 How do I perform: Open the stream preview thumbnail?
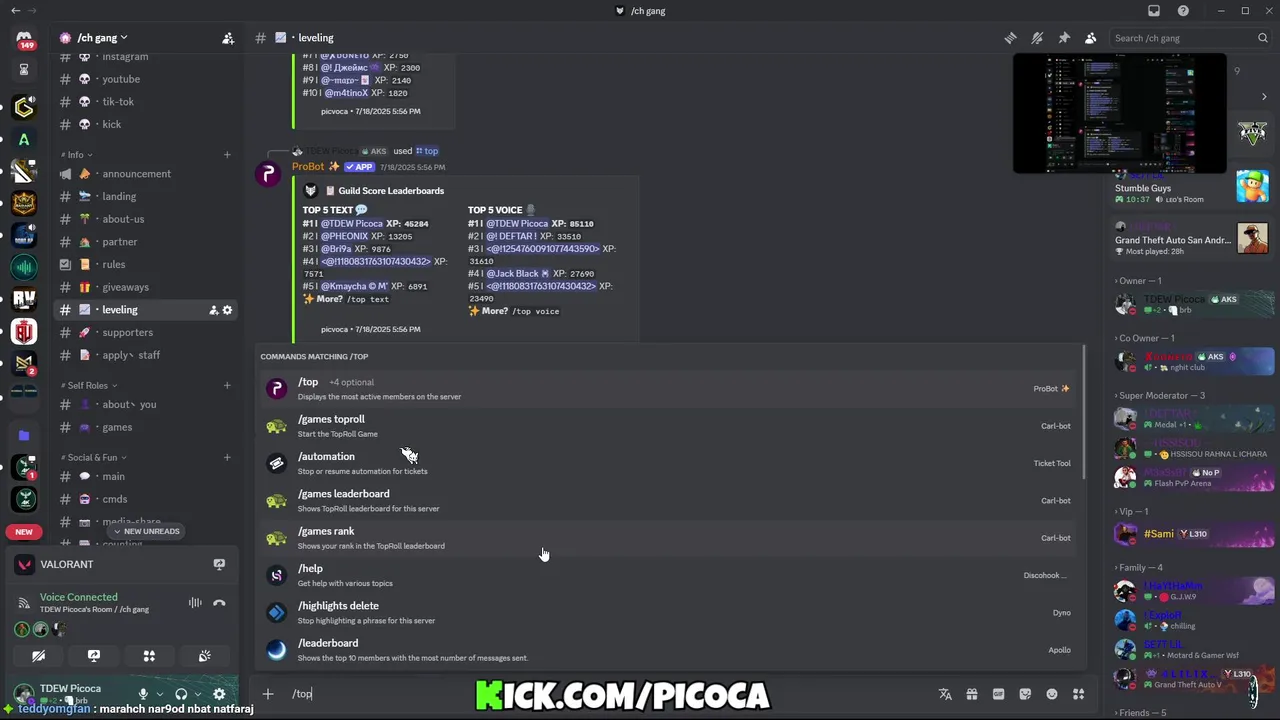(x=1119, y=113)
